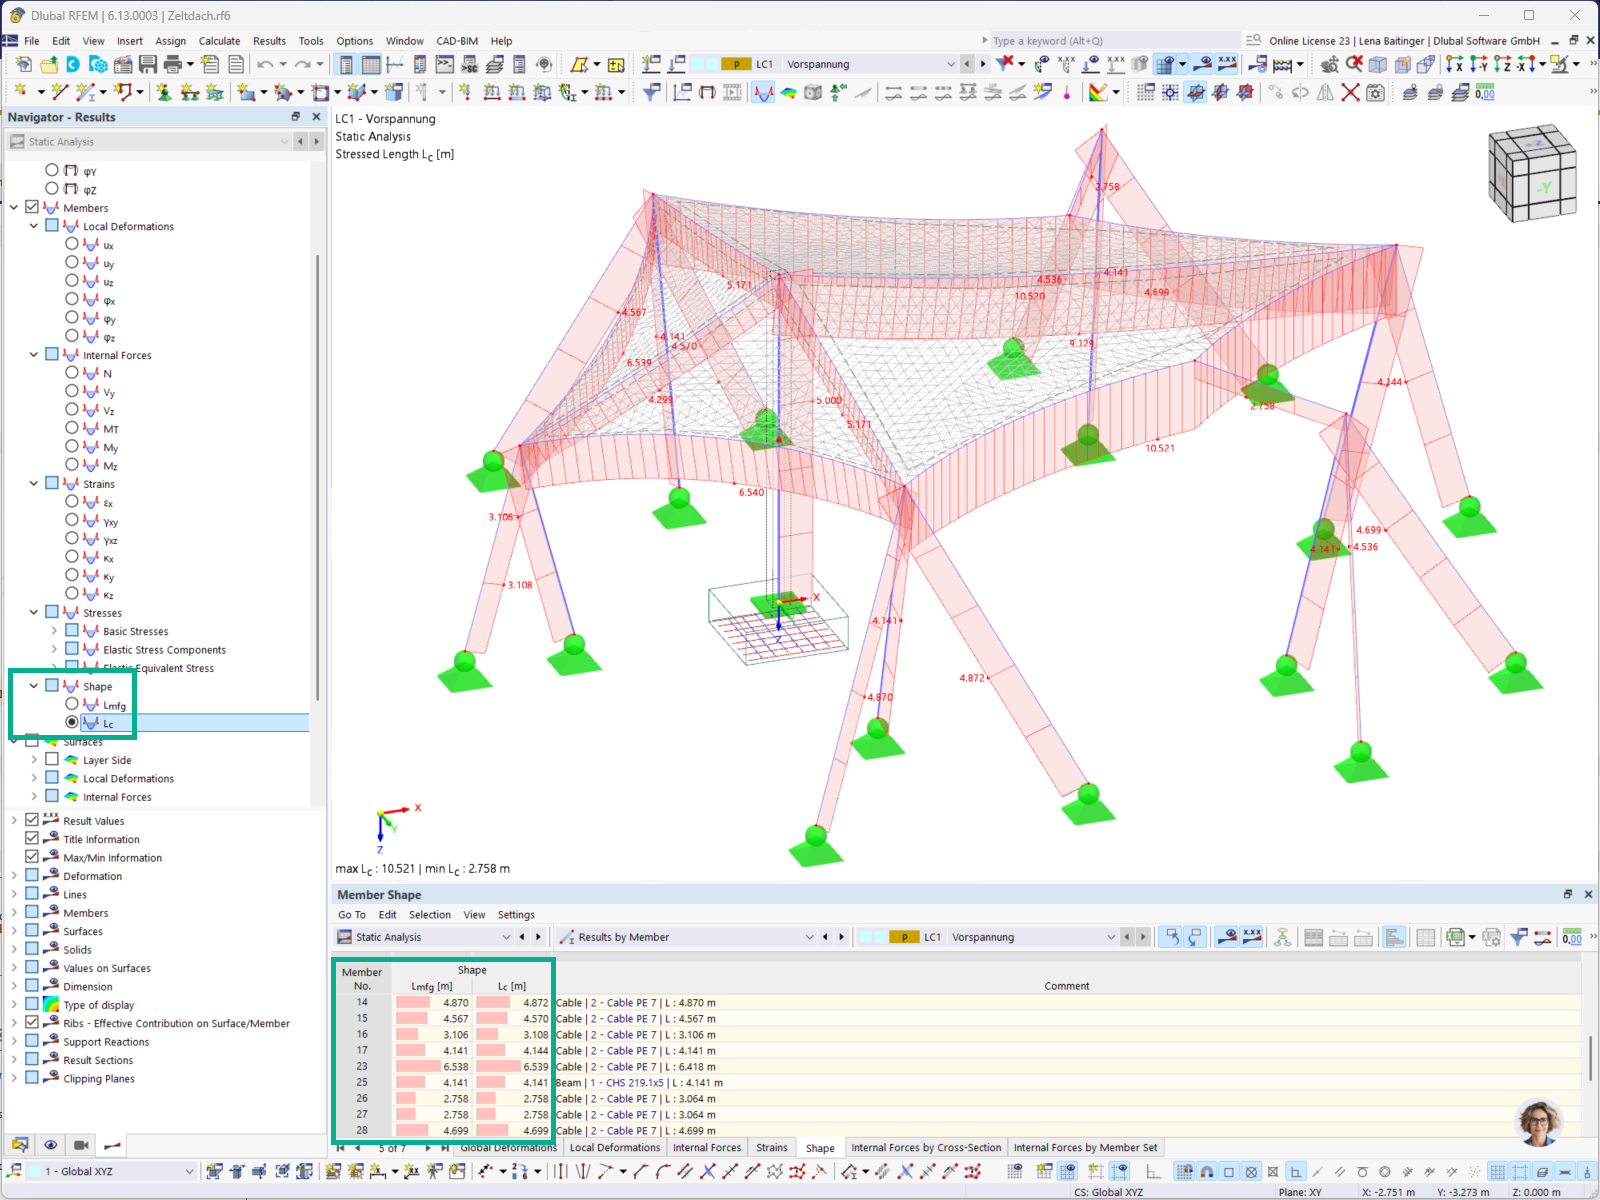This screenshot has width=1600, height=1200.
Task: Uncheck the Result Values checkbox
Action: point(32,819)
